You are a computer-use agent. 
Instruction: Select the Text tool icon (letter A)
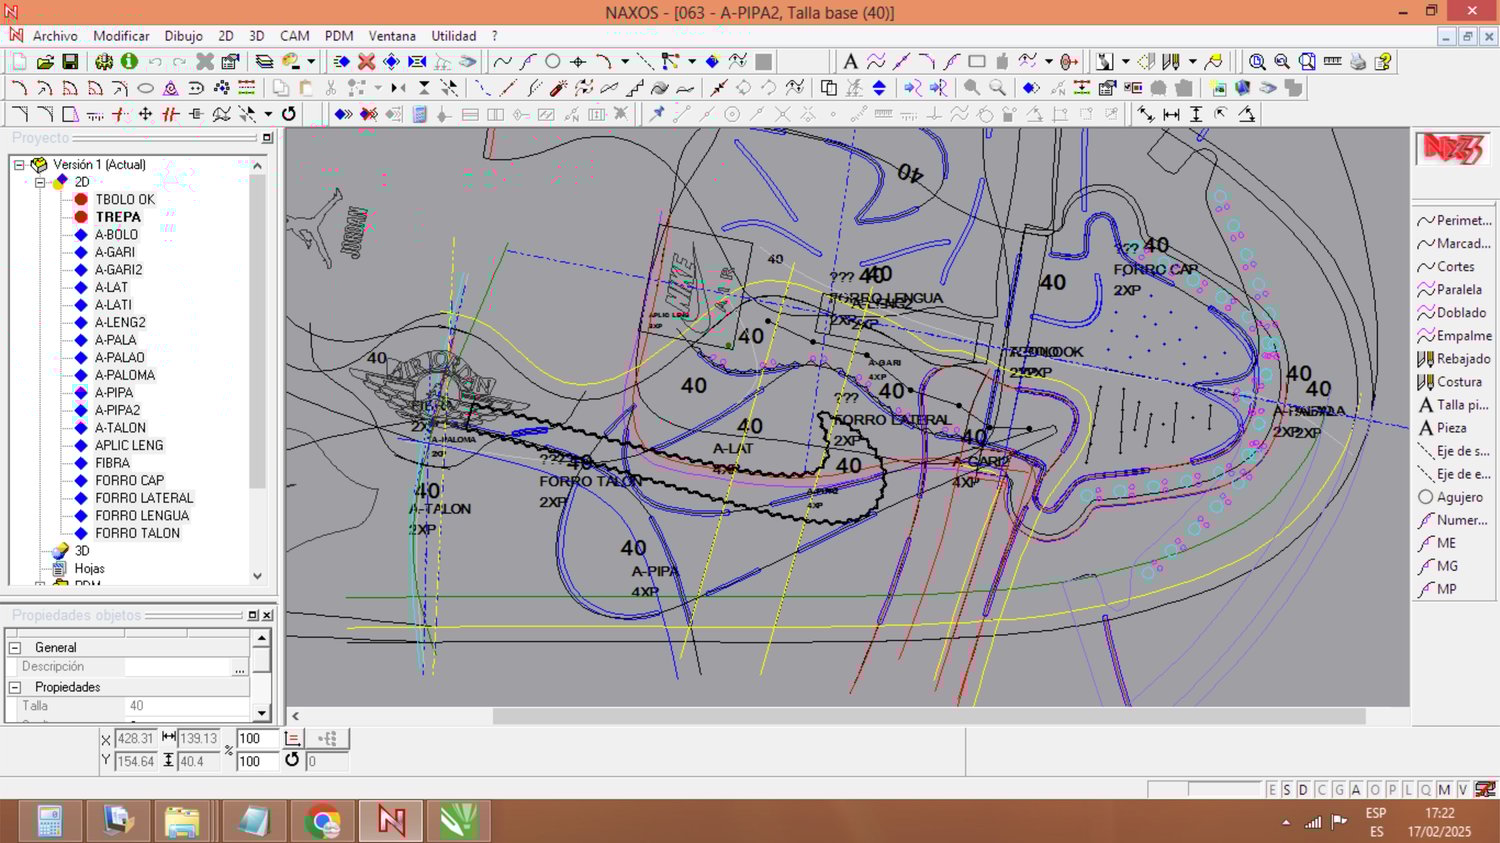pos(850,62)
